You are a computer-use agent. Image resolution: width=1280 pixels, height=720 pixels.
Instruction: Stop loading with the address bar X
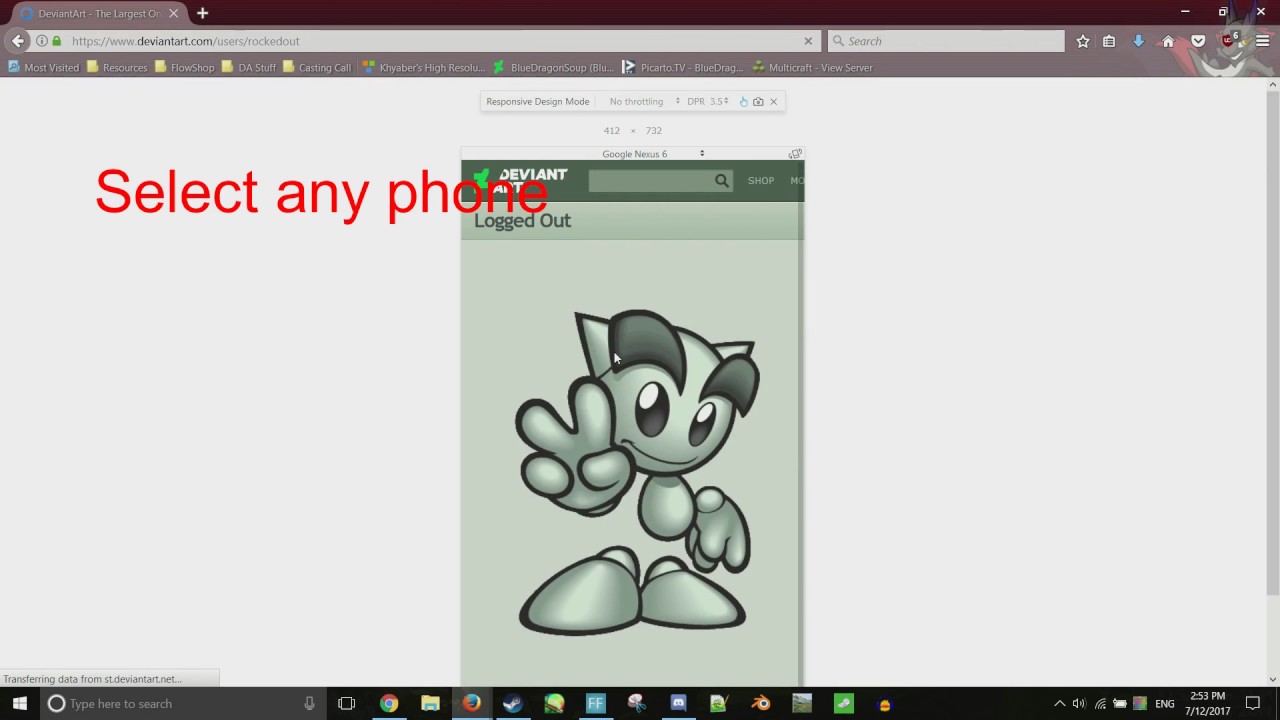point(808,41)
